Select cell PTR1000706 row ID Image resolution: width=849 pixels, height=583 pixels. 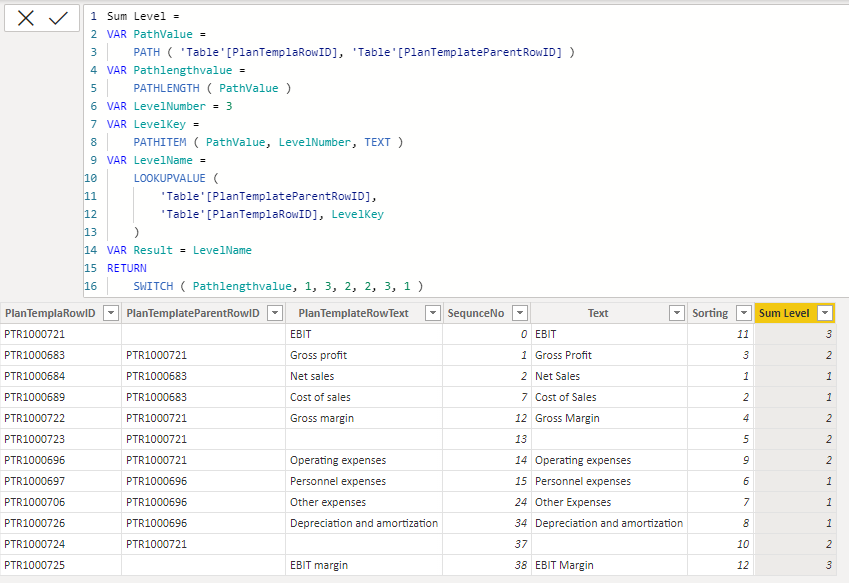[x=61, y=502]
